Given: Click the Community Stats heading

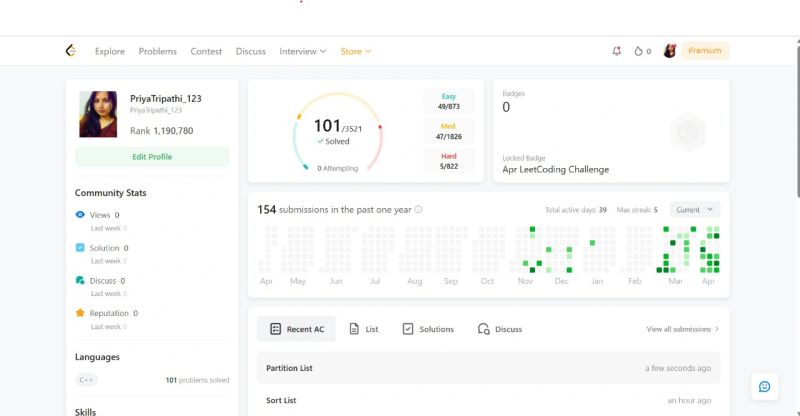Looking at the screenshot, I should pyautogui.click(x=110, y=192).
